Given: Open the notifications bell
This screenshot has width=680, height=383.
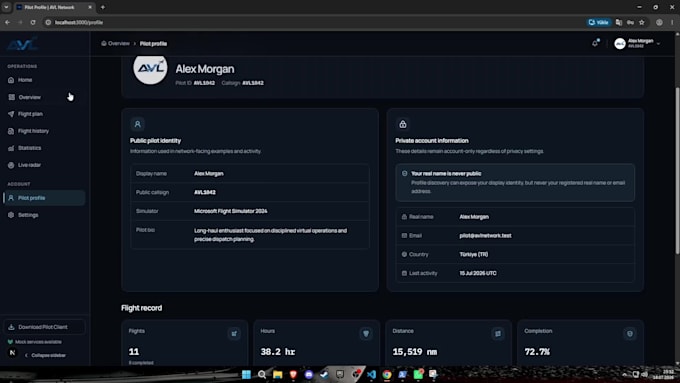Looking at the screenshot, I should (595, 43).
